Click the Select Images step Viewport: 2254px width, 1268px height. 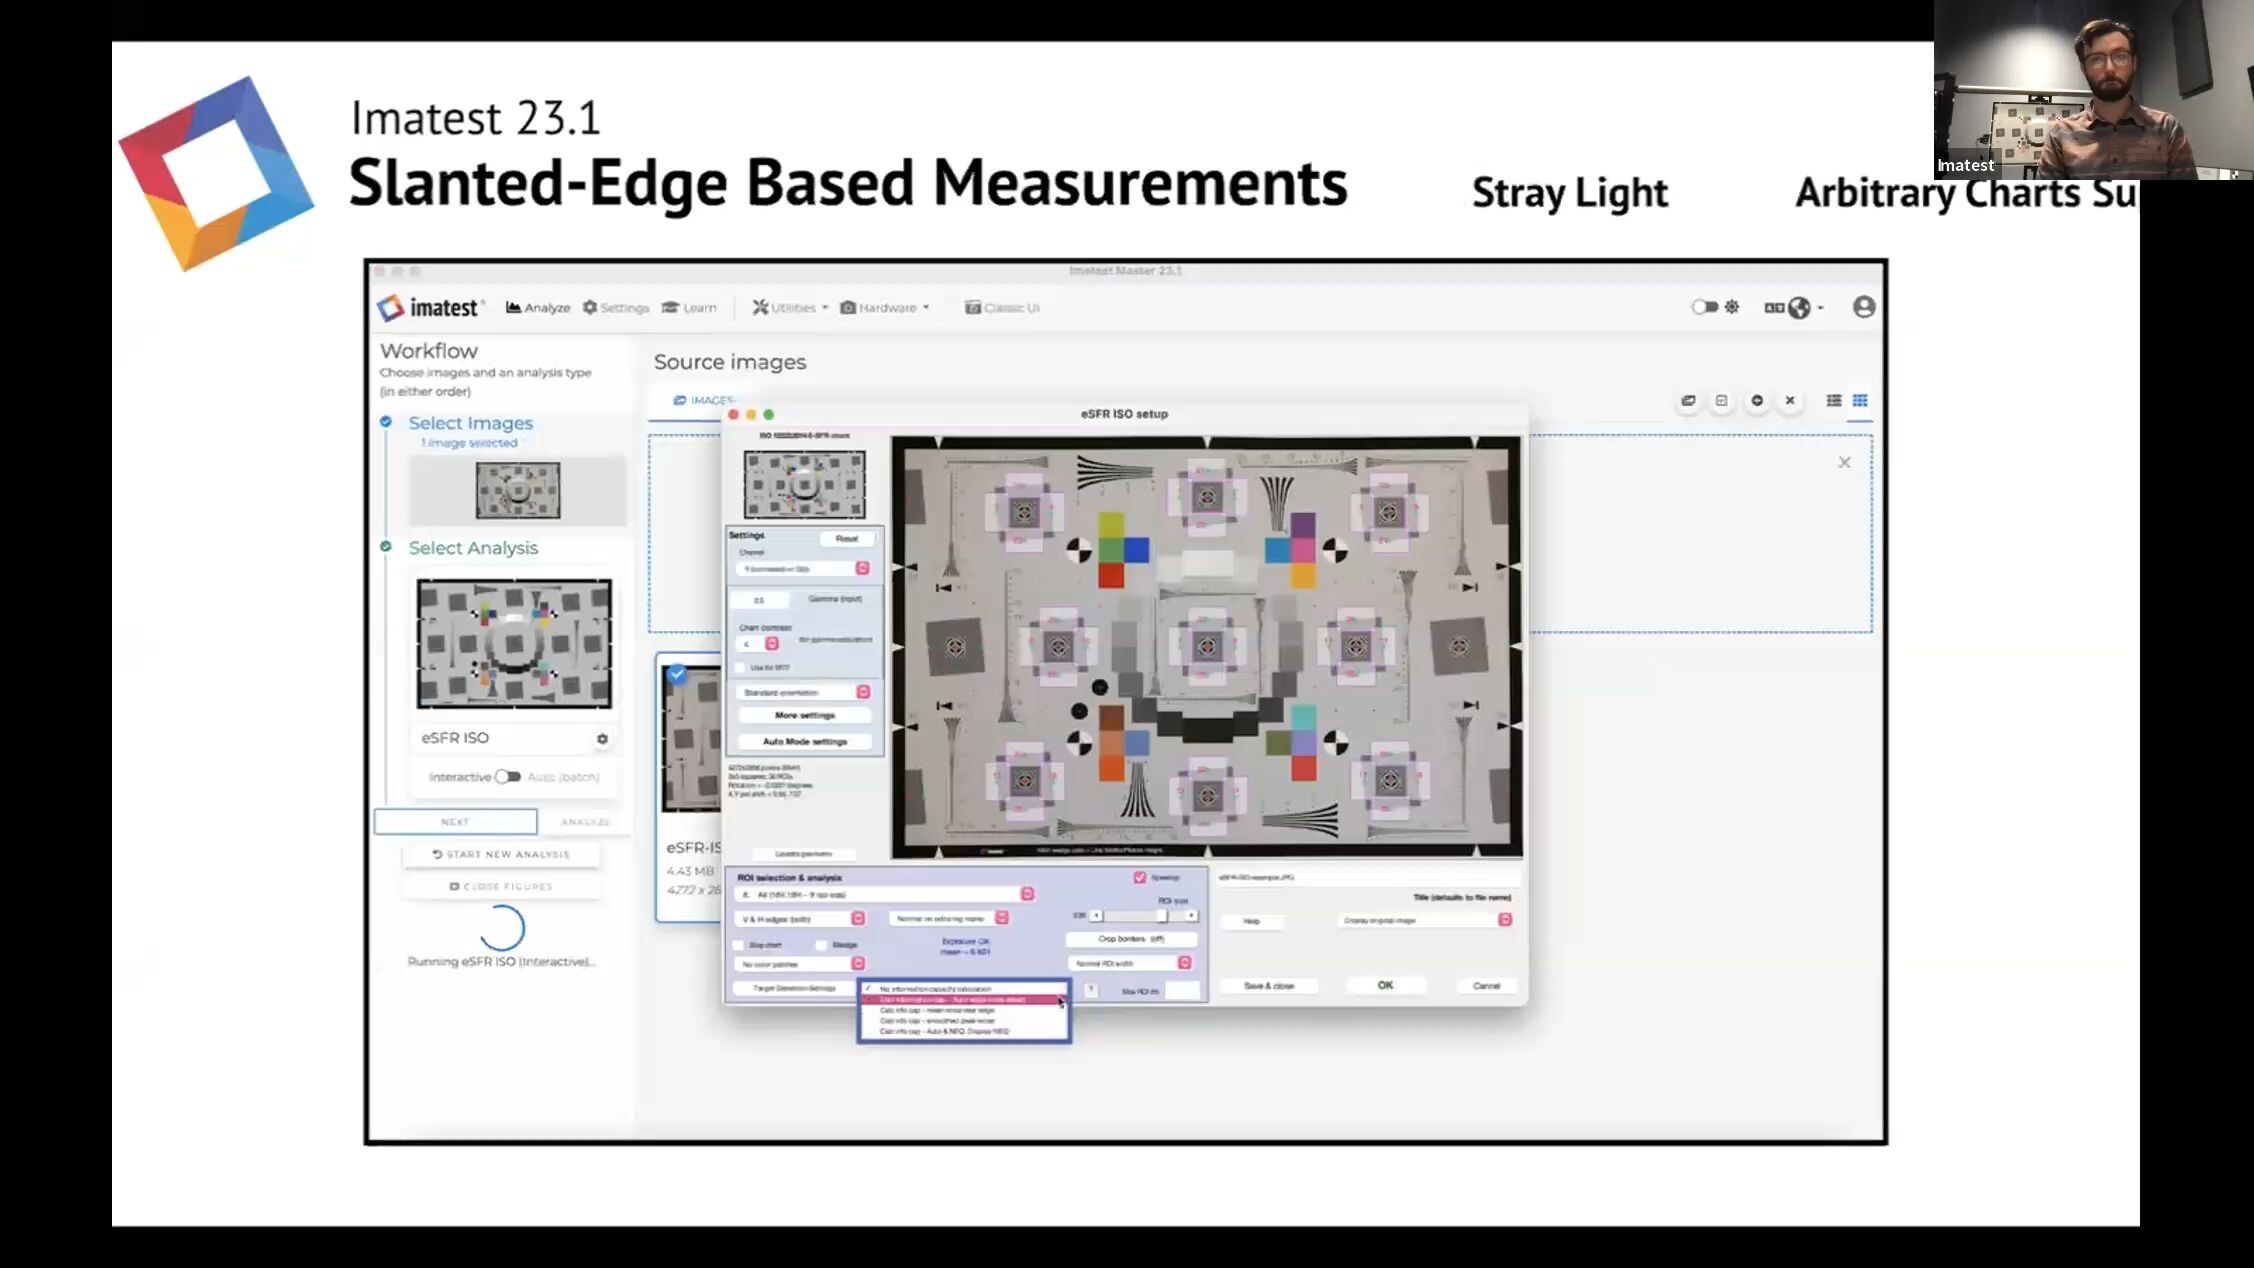470,423
